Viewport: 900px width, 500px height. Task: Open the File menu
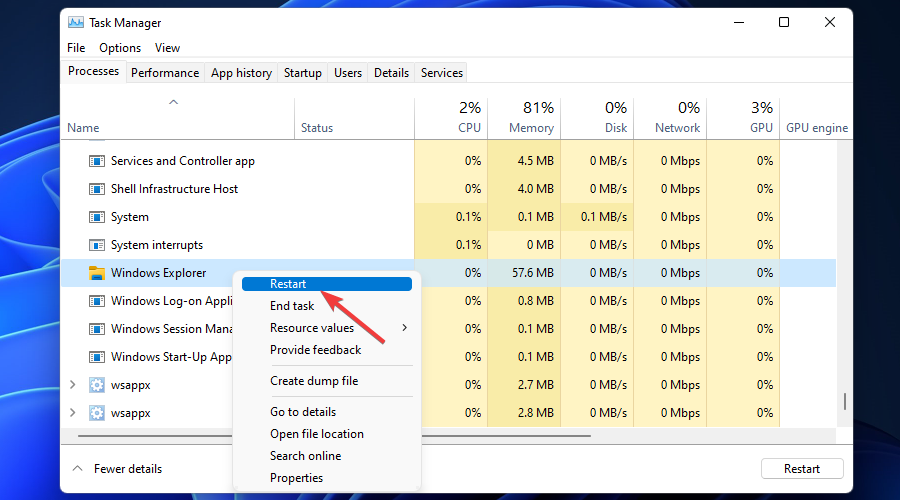point(76,48)
